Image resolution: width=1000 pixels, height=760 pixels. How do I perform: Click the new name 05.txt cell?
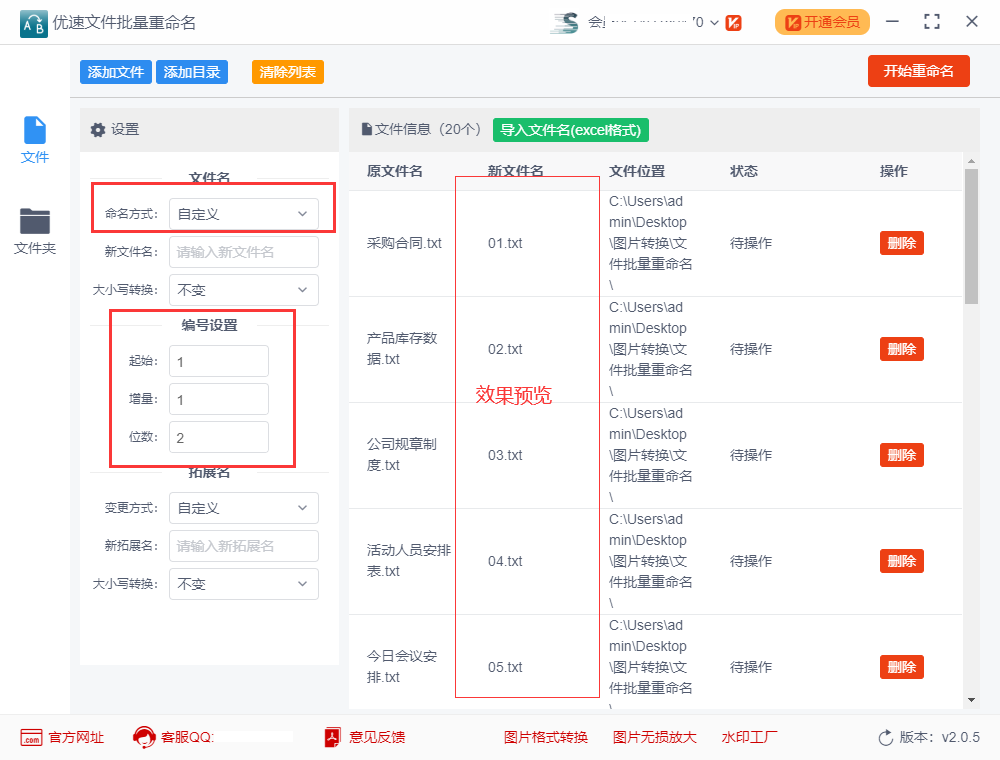click(505, 667)
